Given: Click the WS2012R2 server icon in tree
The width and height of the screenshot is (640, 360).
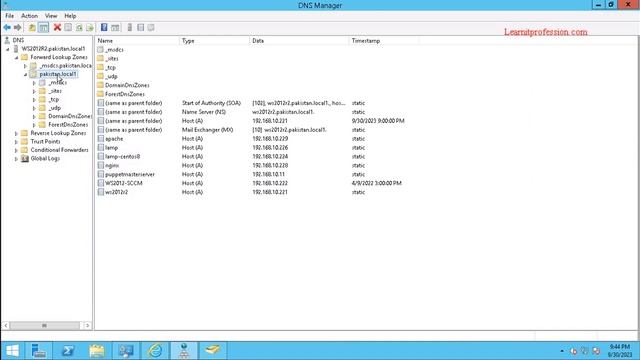Looking at the screenshot, I should coord(16,49).
